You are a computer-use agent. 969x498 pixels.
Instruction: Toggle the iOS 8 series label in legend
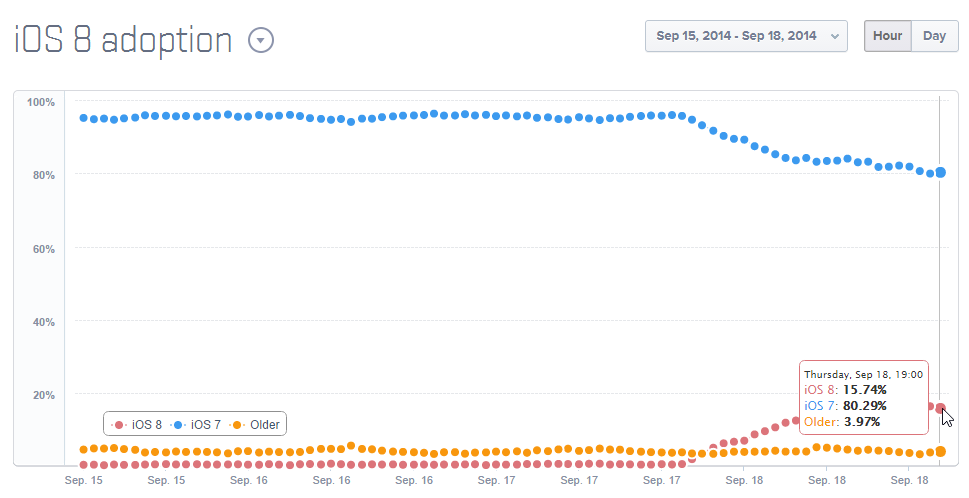147,425
